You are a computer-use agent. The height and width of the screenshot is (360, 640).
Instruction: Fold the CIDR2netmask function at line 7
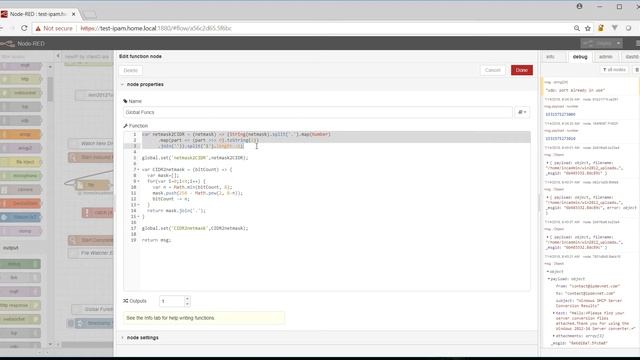point(138,169)
